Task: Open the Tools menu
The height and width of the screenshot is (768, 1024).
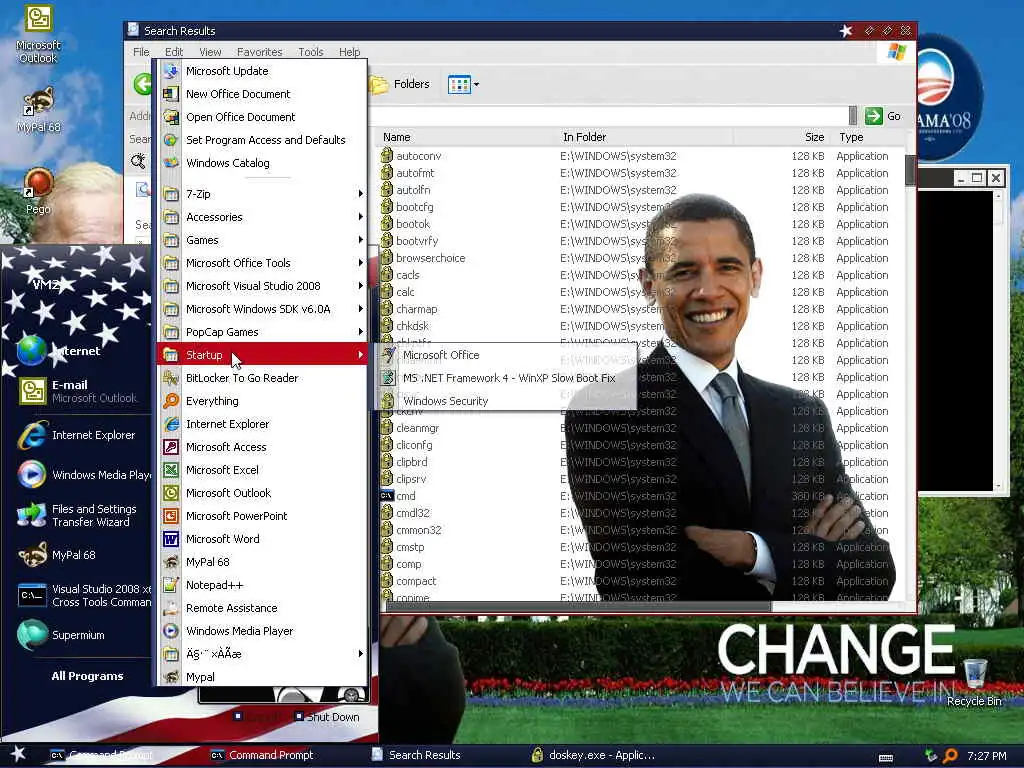Action: 311,52
